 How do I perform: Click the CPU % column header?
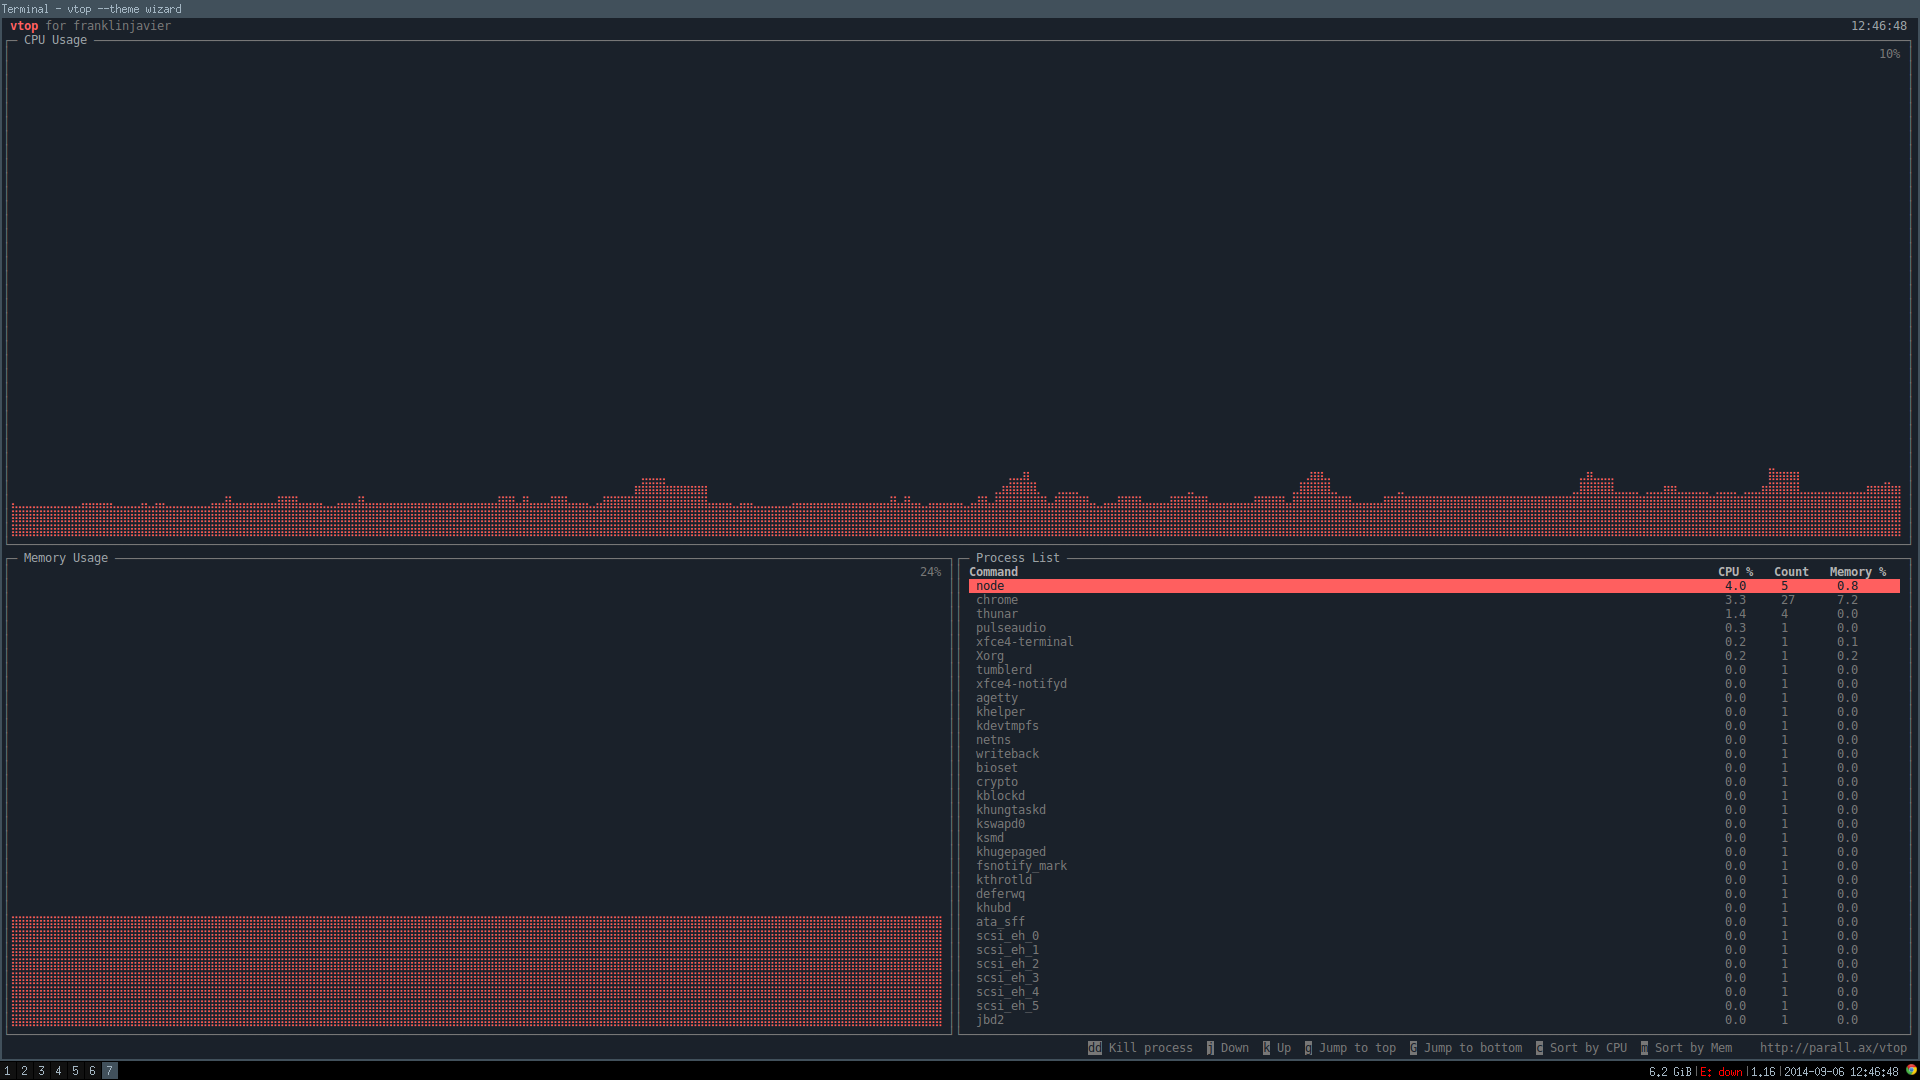(x=1735, y=572)
